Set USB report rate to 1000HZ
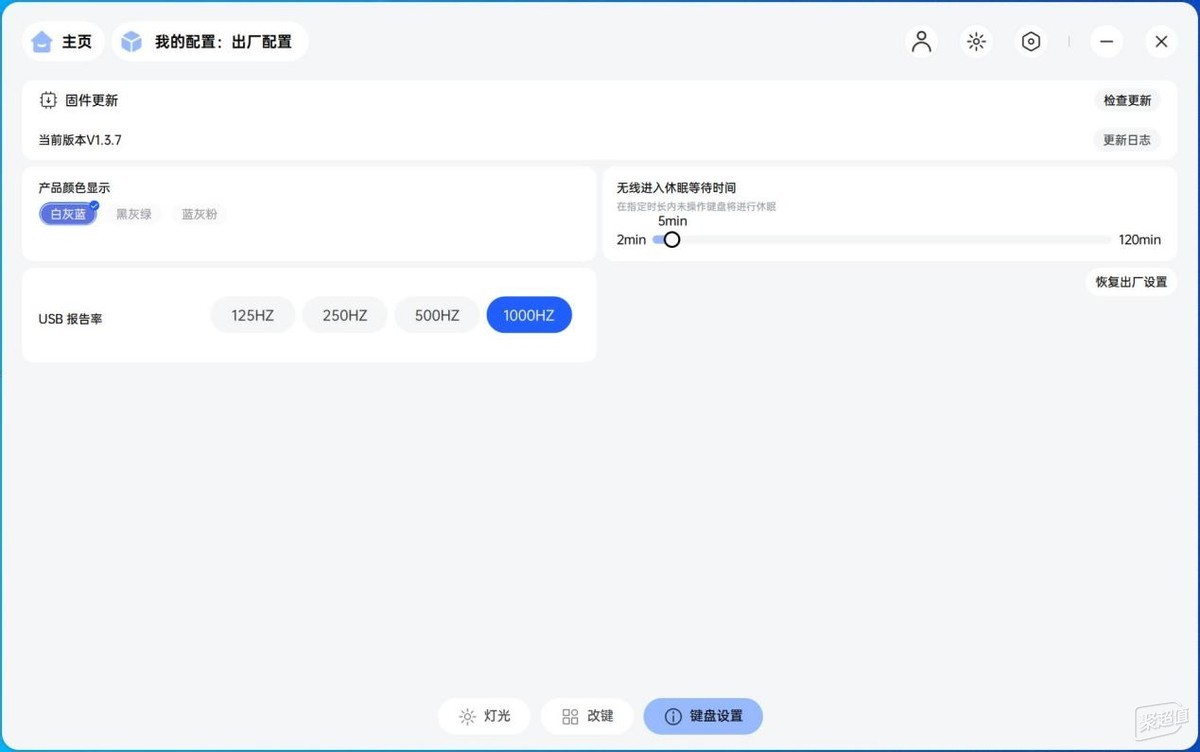The height and width of the screenshot is (752, 1200). click(x=529, y=315)
